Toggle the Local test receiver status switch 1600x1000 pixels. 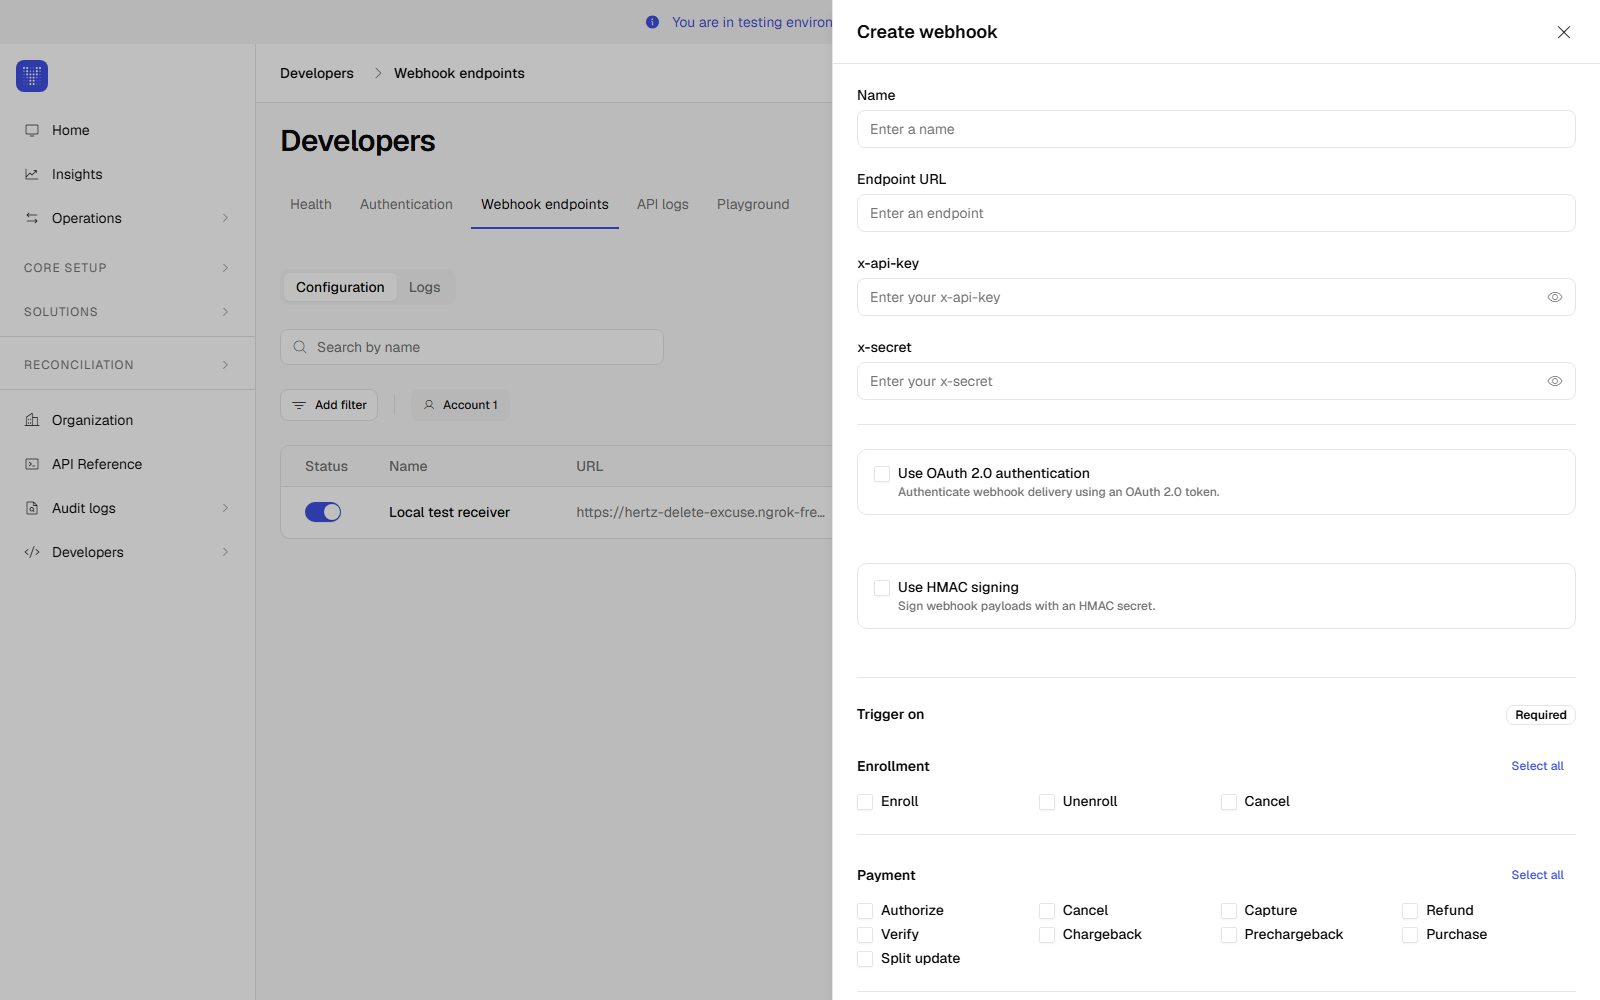coord(323,512)
